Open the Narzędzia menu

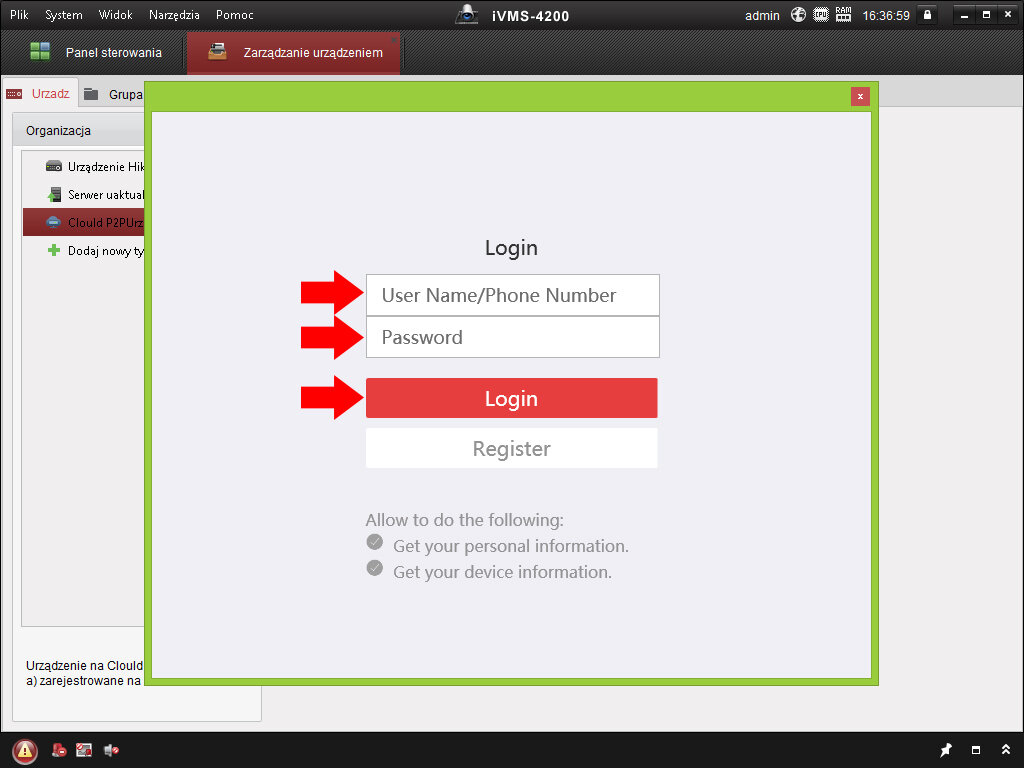click(174, 15)
